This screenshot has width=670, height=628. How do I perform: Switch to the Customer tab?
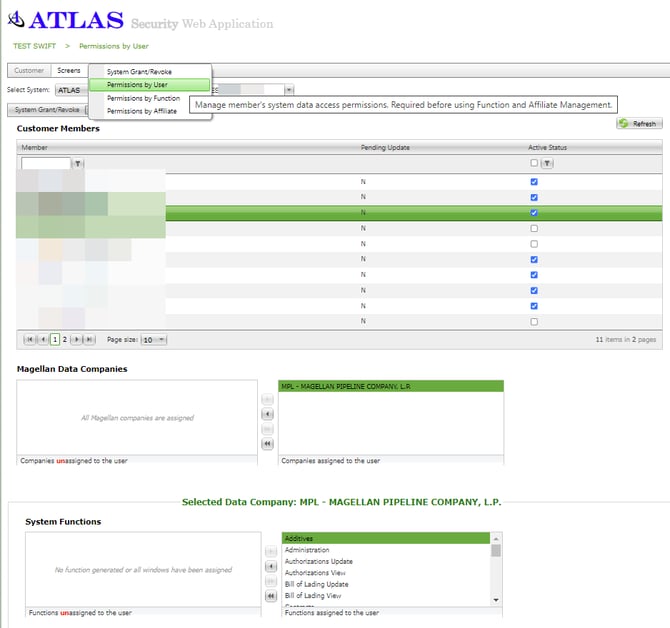pos(29,71)
